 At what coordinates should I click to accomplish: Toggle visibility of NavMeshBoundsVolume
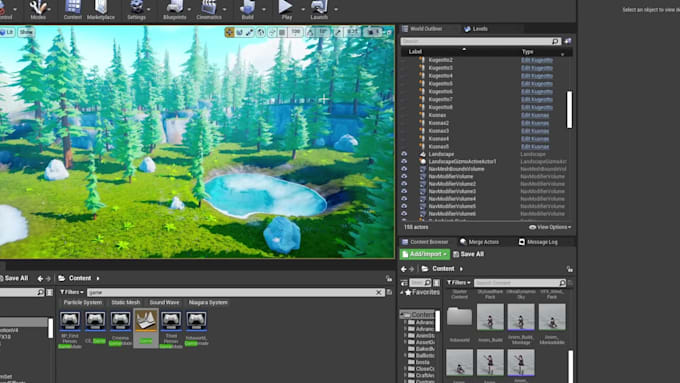(x=404, y=169)
